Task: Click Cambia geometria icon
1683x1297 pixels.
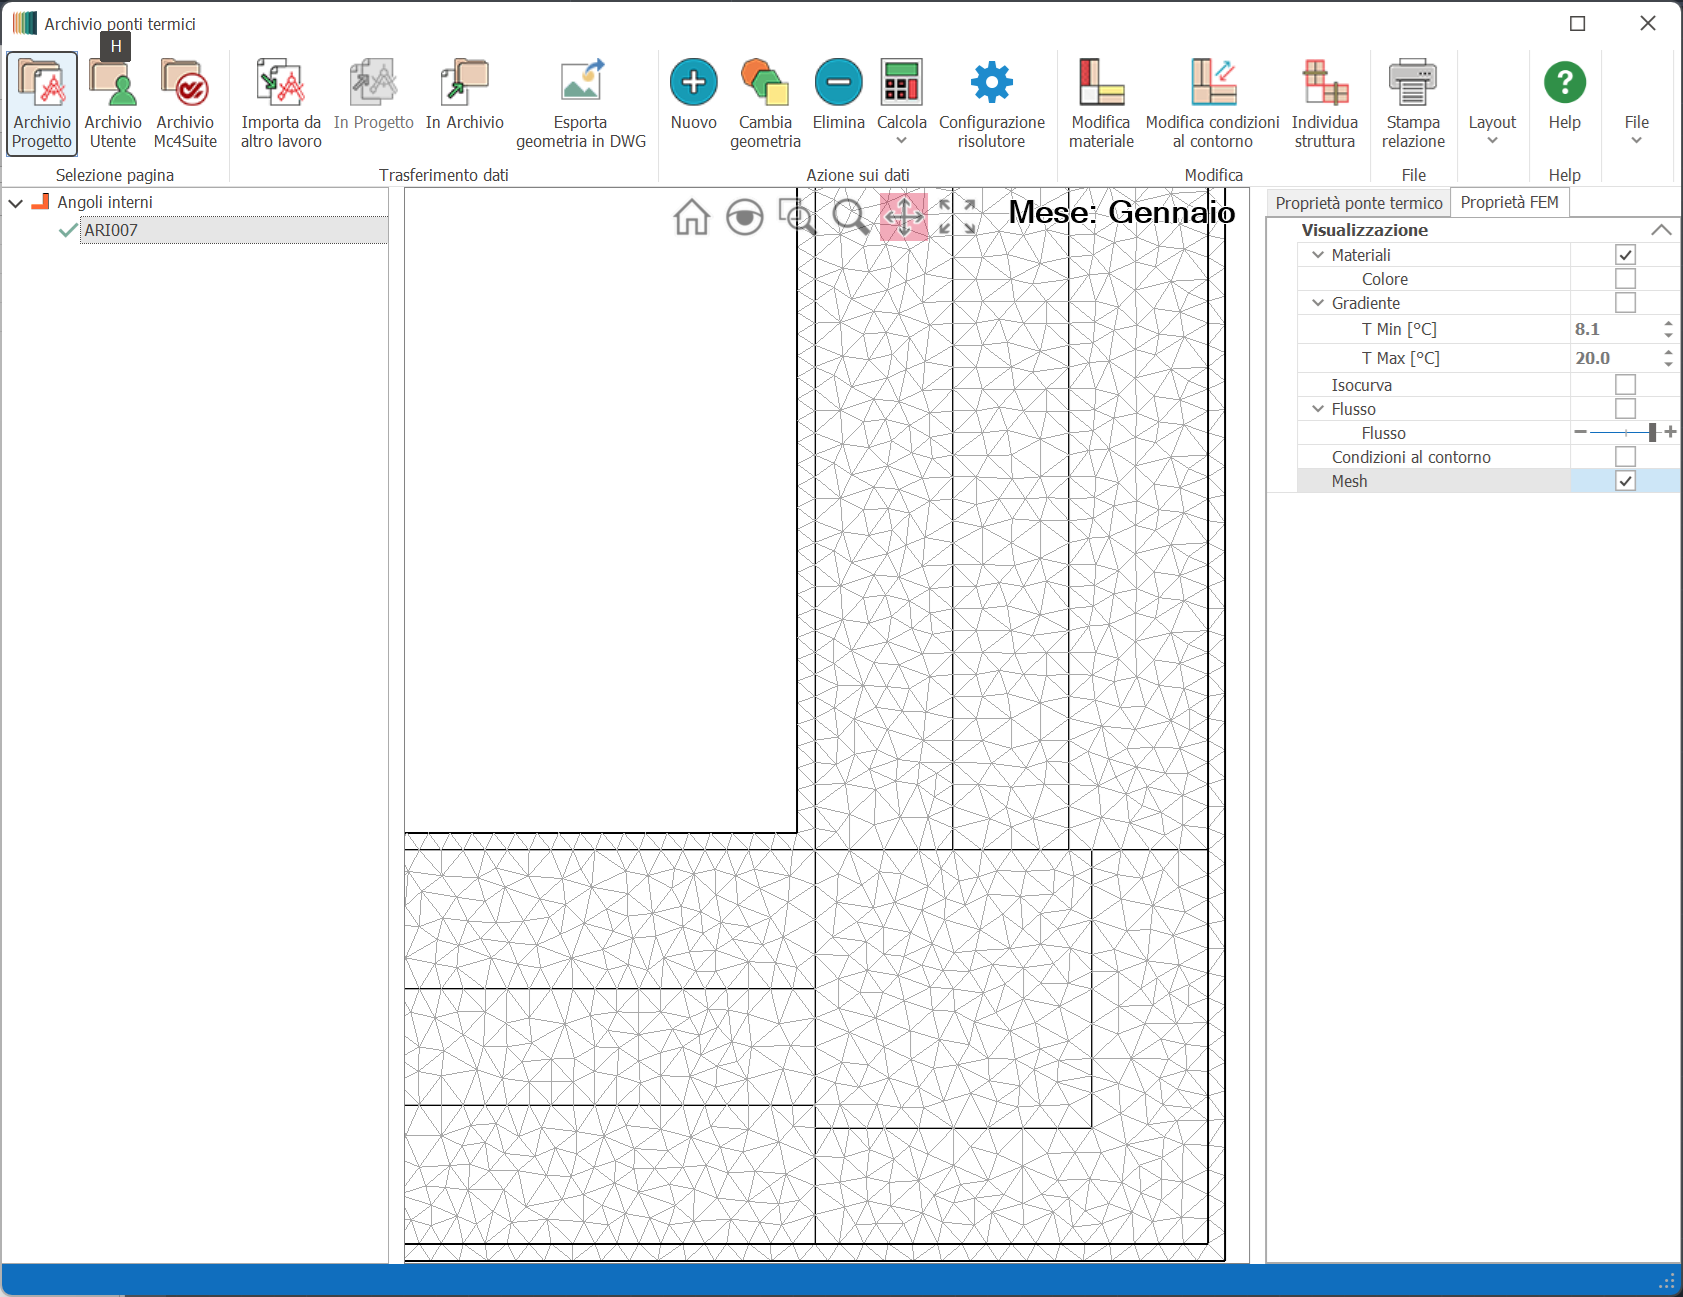Action: [x=765, y=82]
